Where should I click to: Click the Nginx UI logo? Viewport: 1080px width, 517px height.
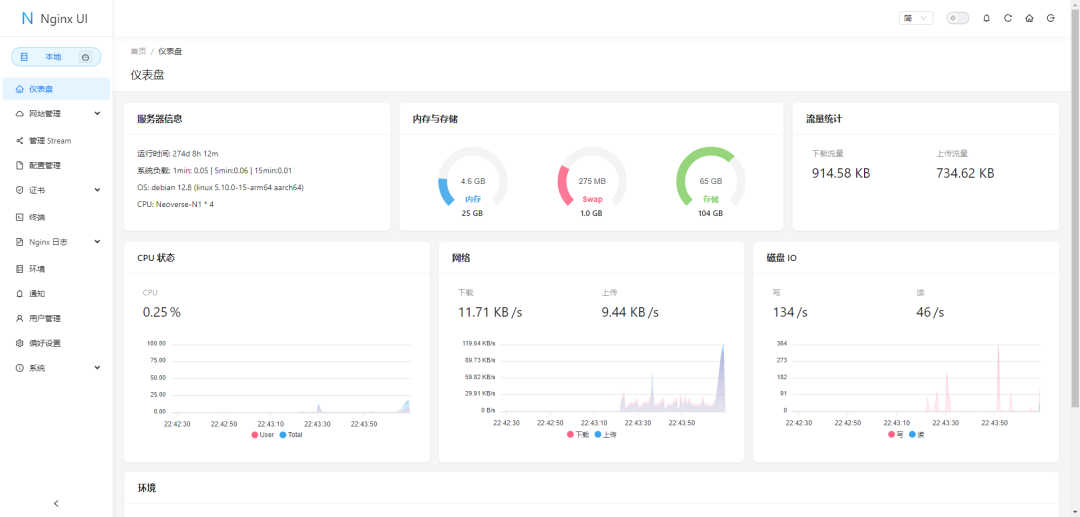click(56, 19)
